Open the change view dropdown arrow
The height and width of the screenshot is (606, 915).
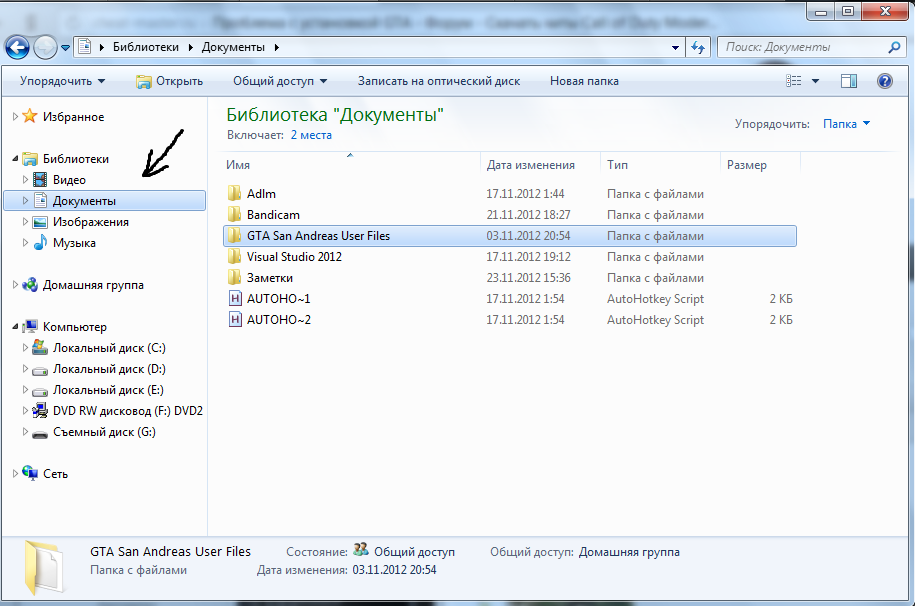click(816, 81)
